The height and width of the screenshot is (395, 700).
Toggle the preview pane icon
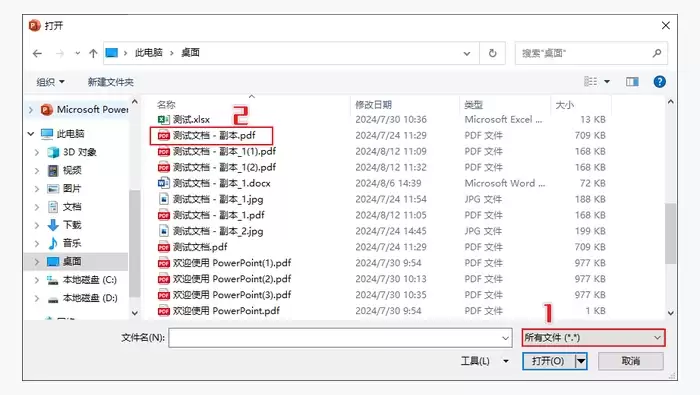point(632,82)
